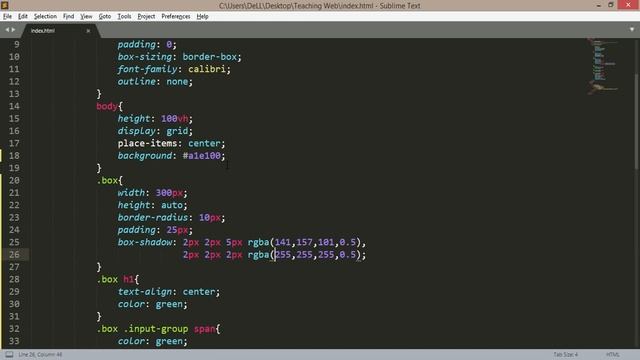Click HTML syntax selector in status bar
640x360 pixels.
coord(613,354)
